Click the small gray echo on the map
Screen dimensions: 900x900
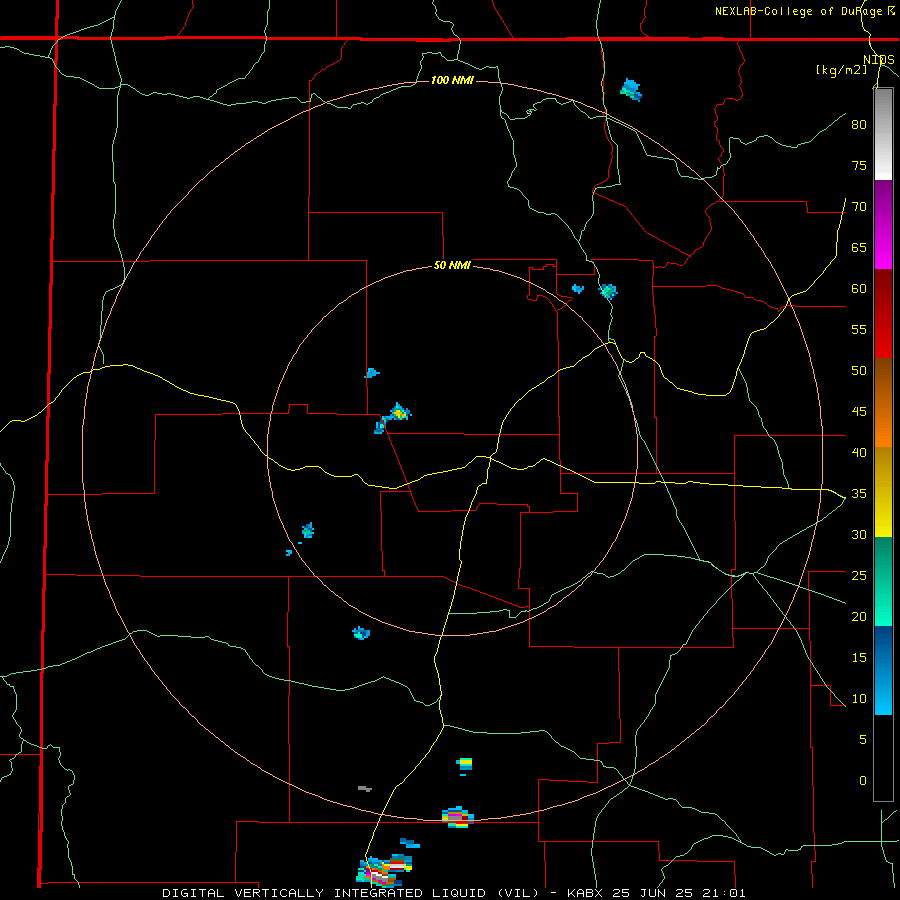click(x=364, y=789)
